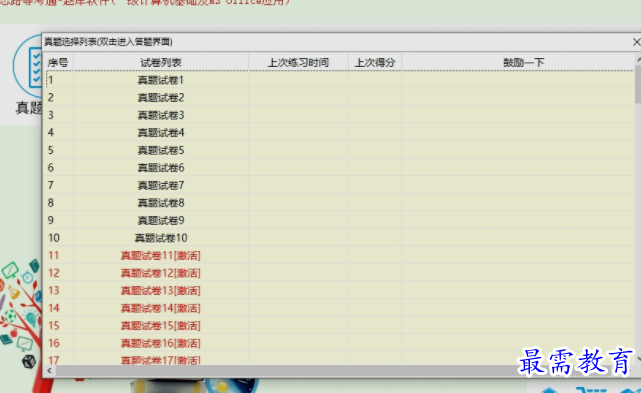The width and height of the screenshot is (641, 393).
Task: Select row 真题试卷2
Action: pos(339,98)
